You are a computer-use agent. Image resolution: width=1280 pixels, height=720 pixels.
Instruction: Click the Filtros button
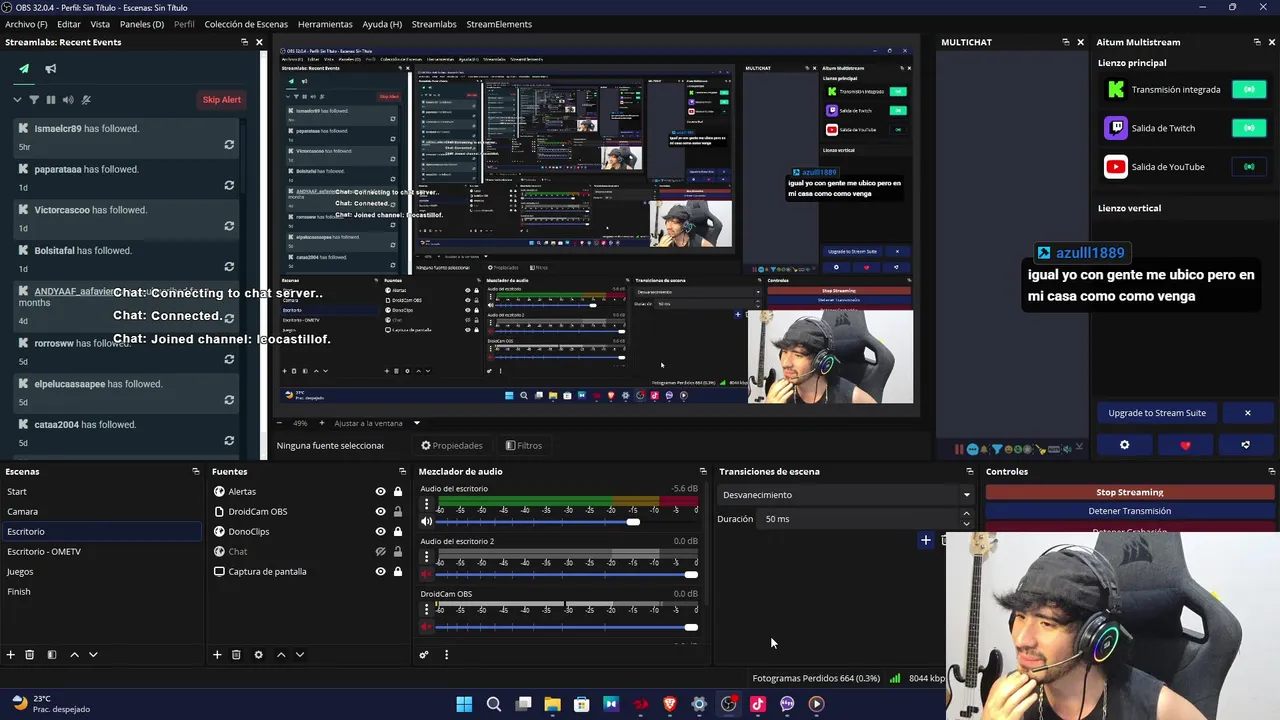524,446
